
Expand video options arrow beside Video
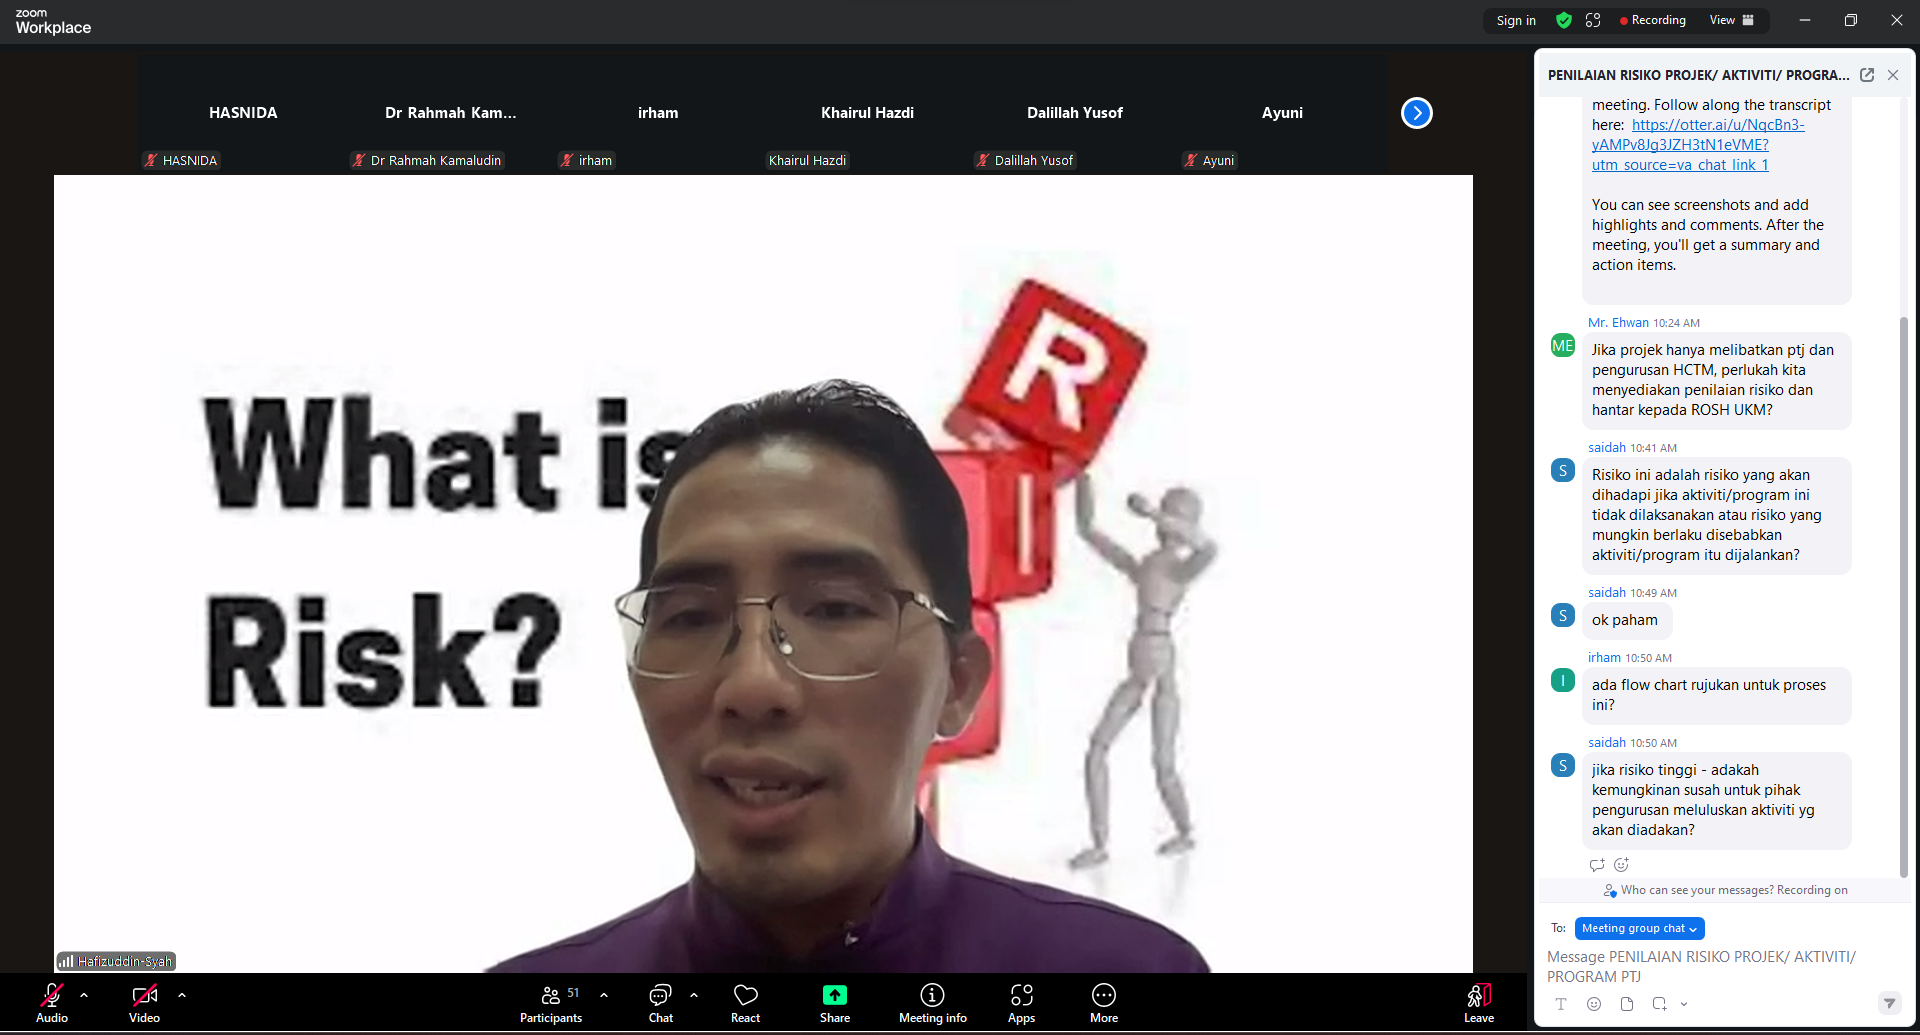(x=182, y=995)
